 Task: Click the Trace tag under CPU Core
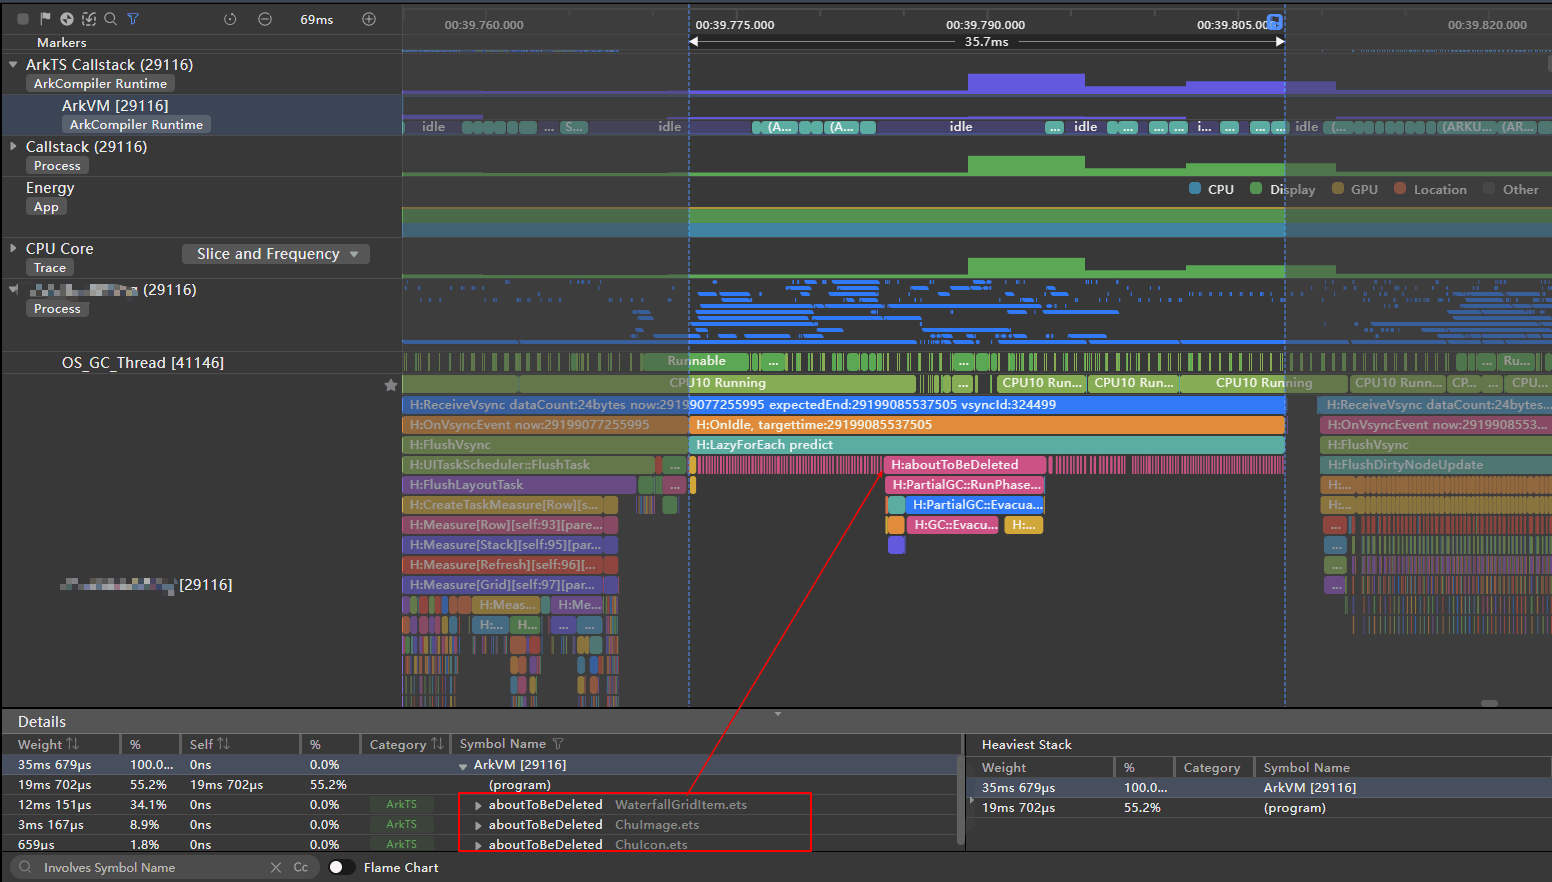(x=49, y=268)
